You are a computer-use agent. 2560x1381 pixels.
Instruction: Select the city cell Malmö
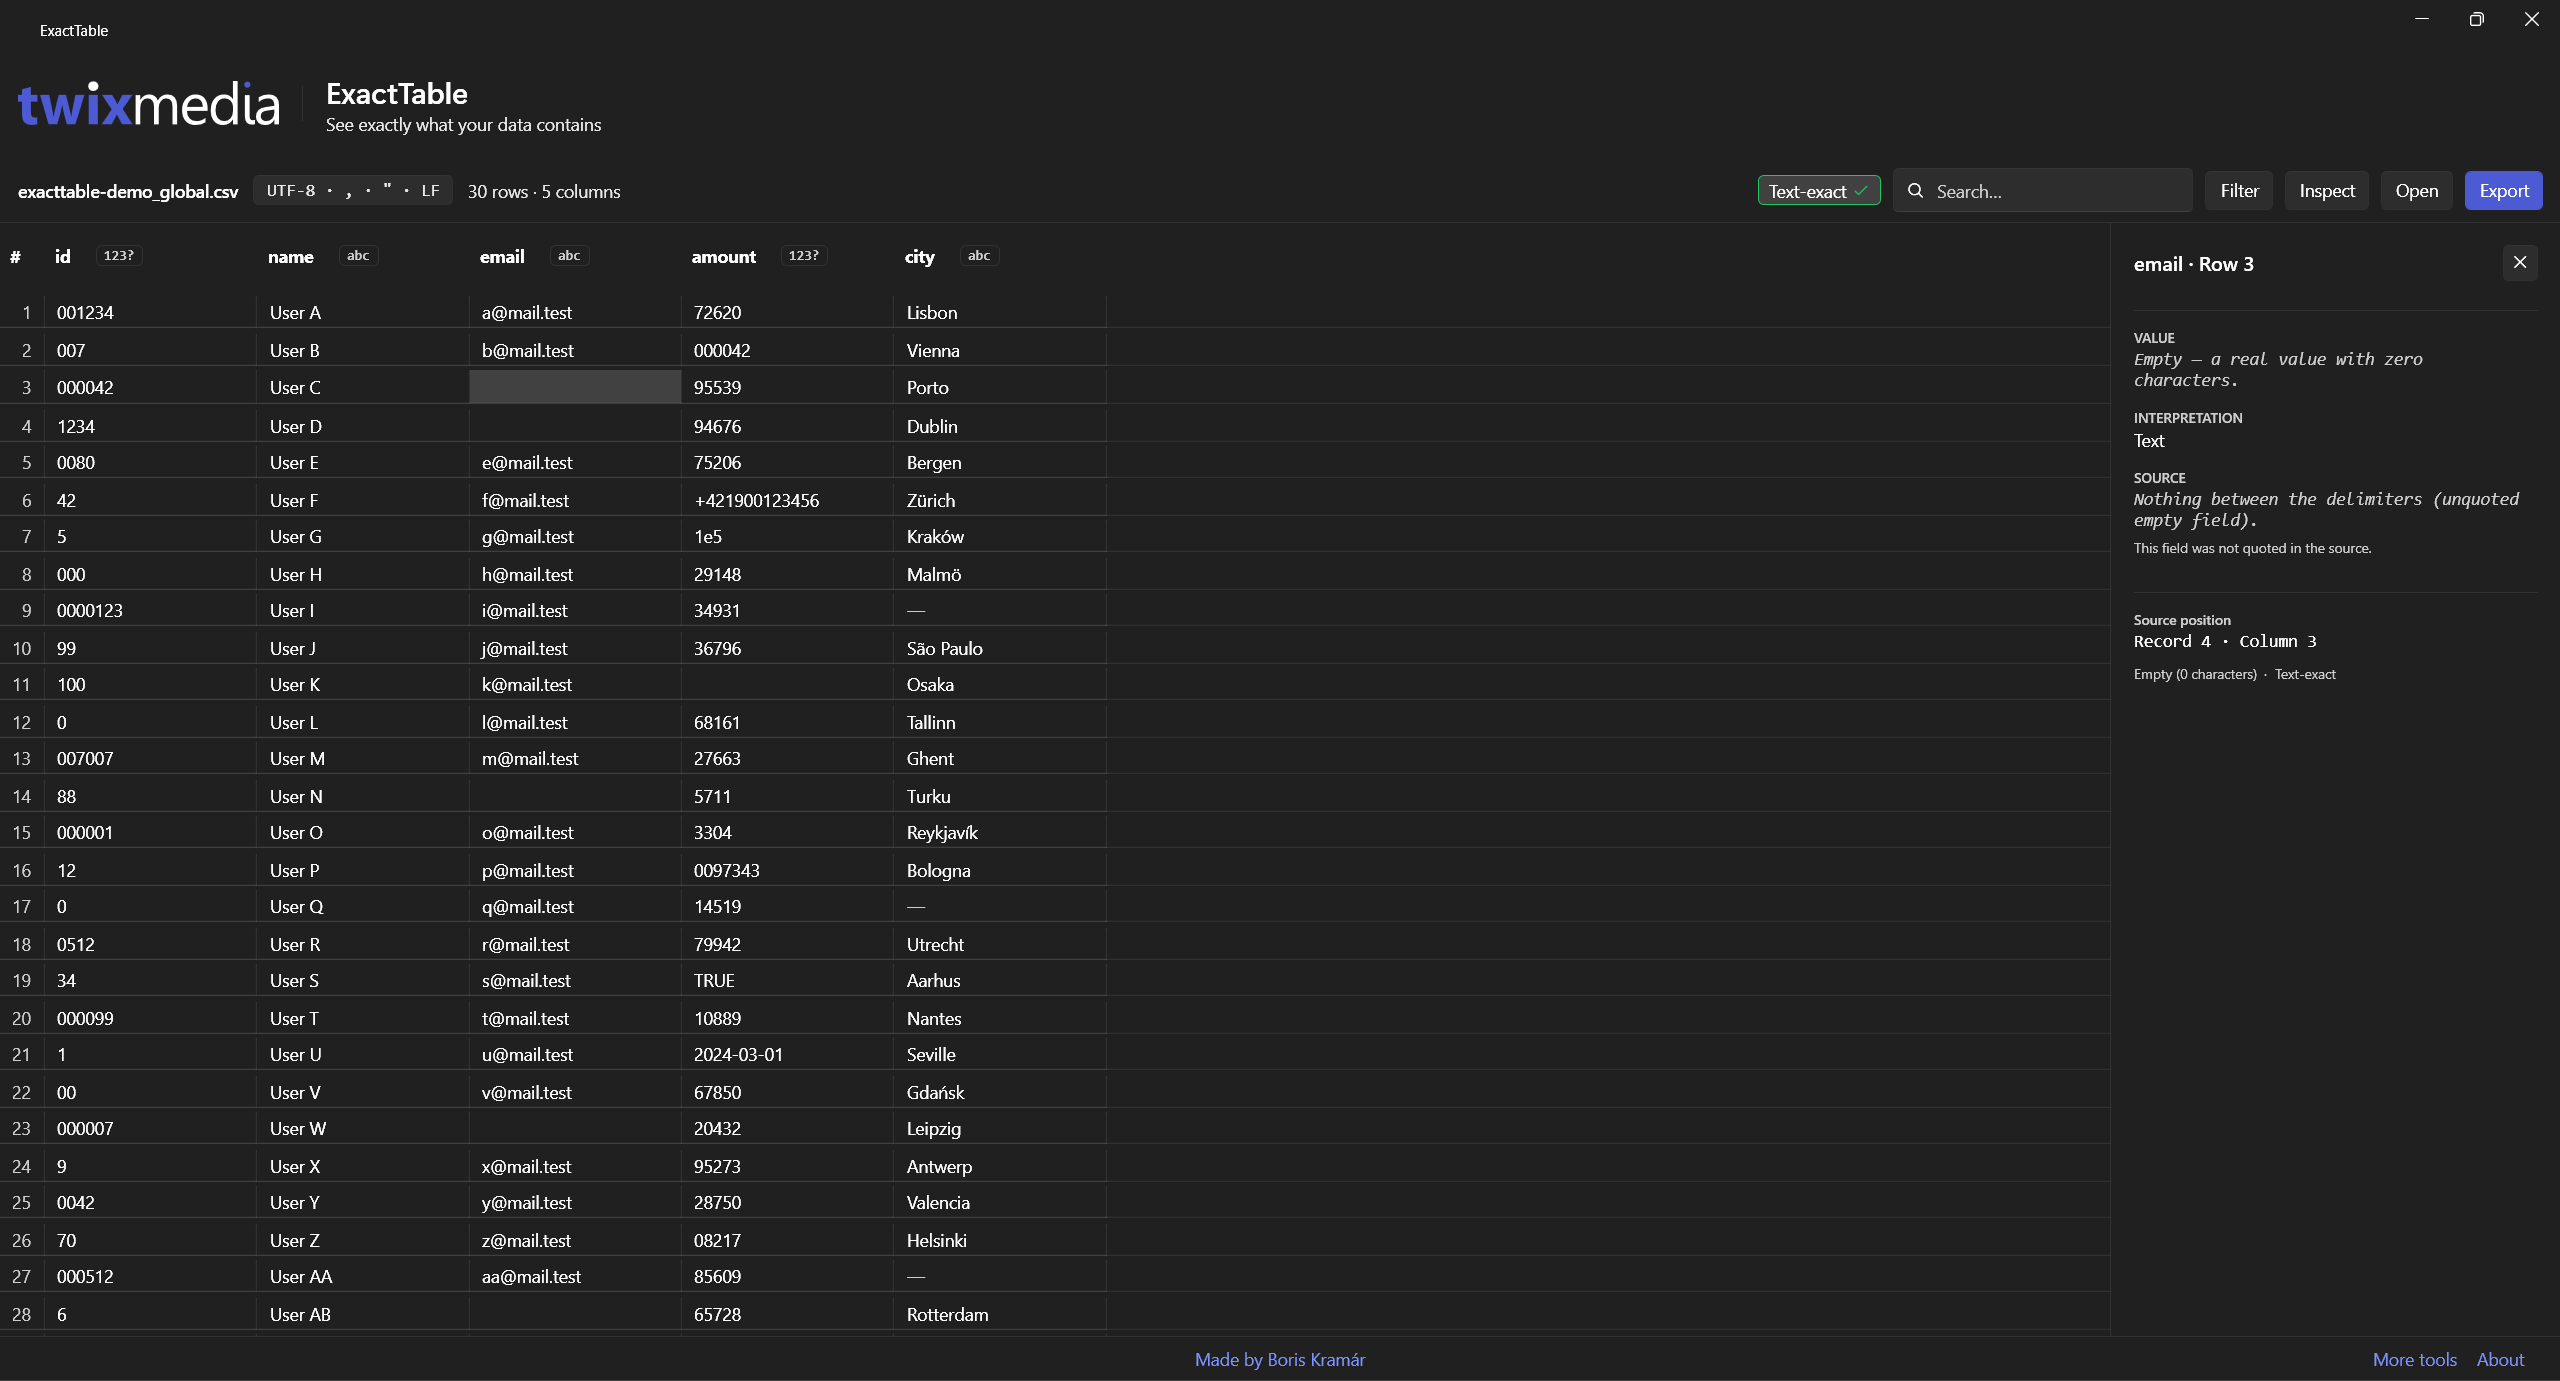[1000, 574]
